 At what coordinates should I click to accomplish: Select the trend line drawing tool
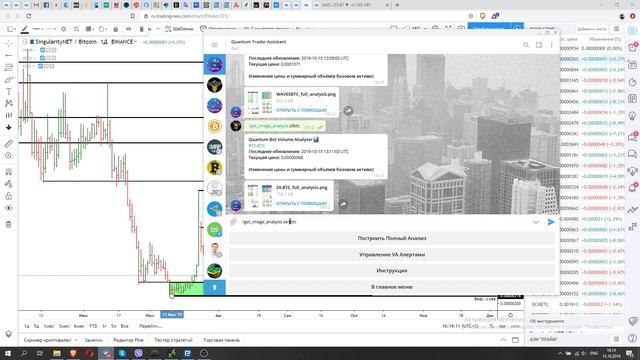pos(9,55)
